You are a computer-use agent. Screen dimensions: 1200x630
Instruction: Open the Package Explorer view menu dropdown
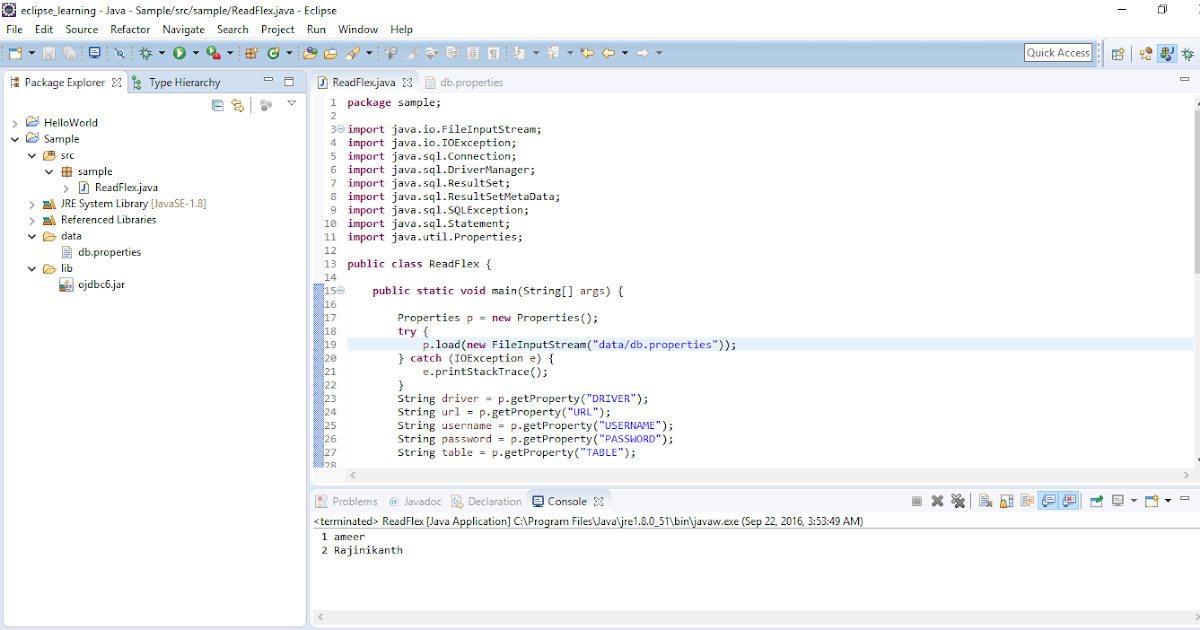coord(292,103)
